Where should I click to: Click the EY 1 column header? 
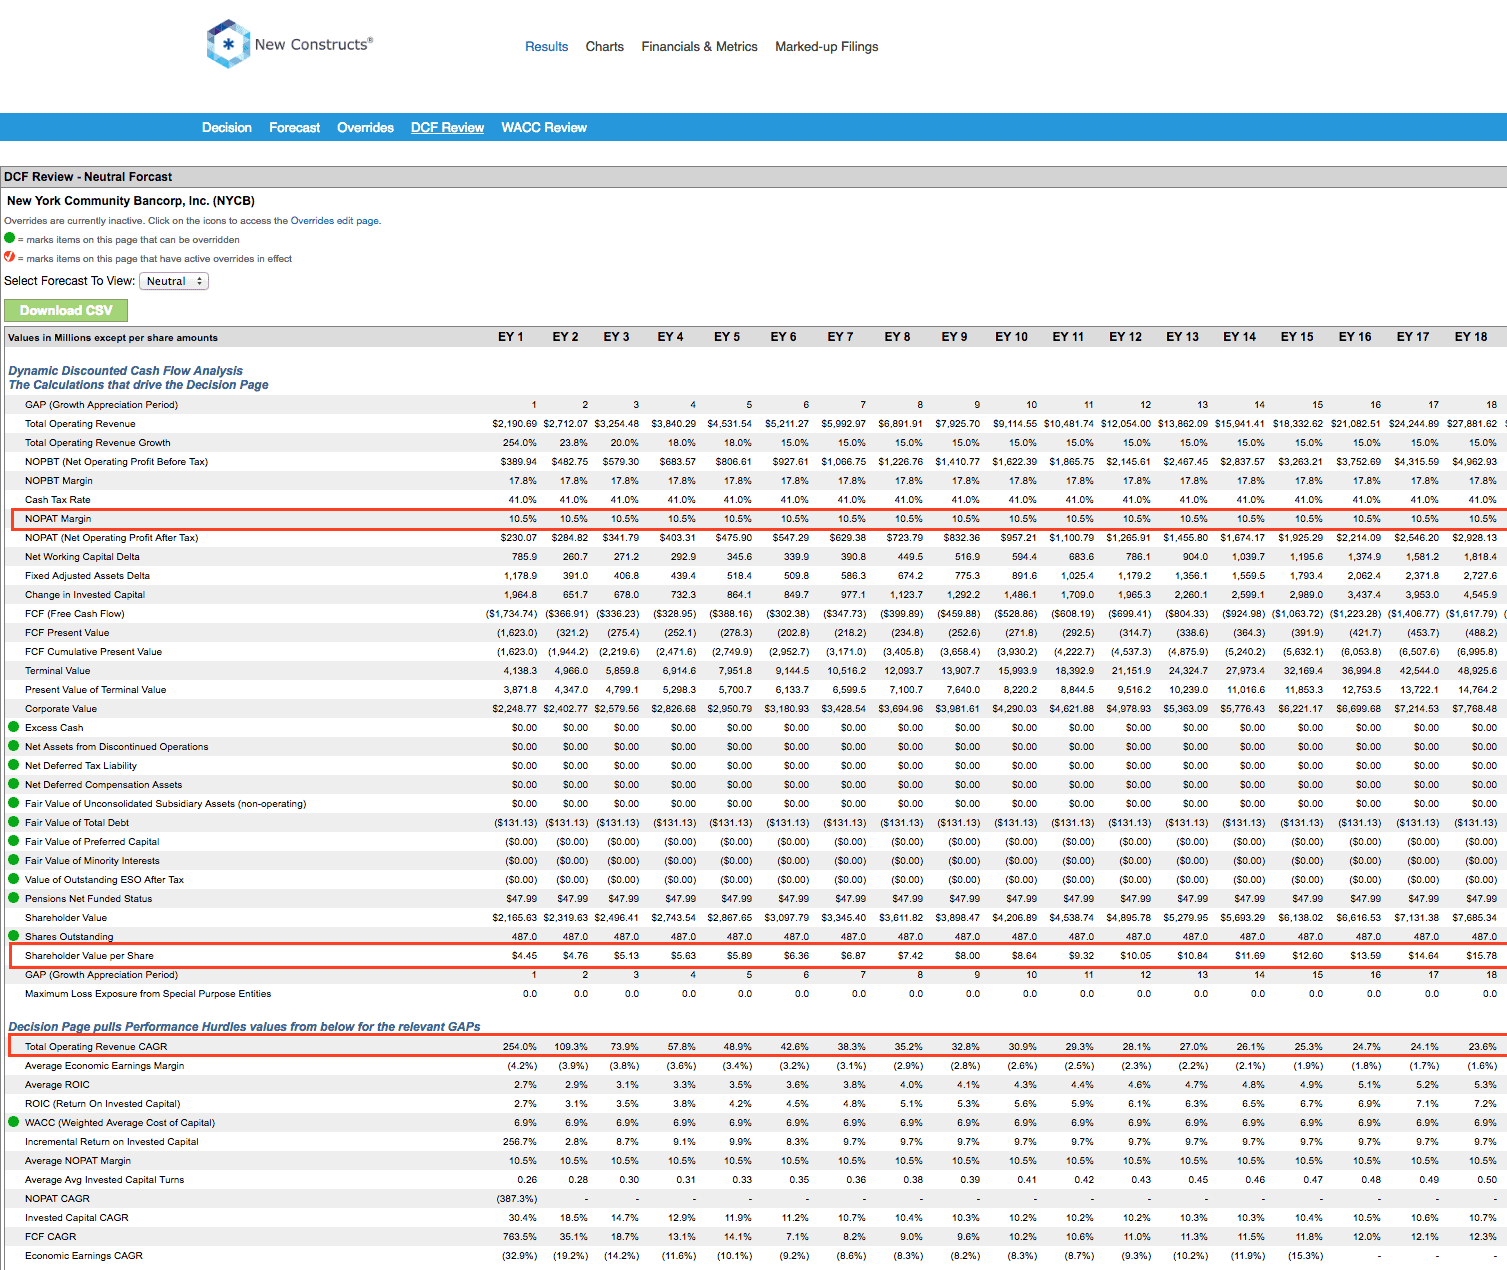[511, 337]
